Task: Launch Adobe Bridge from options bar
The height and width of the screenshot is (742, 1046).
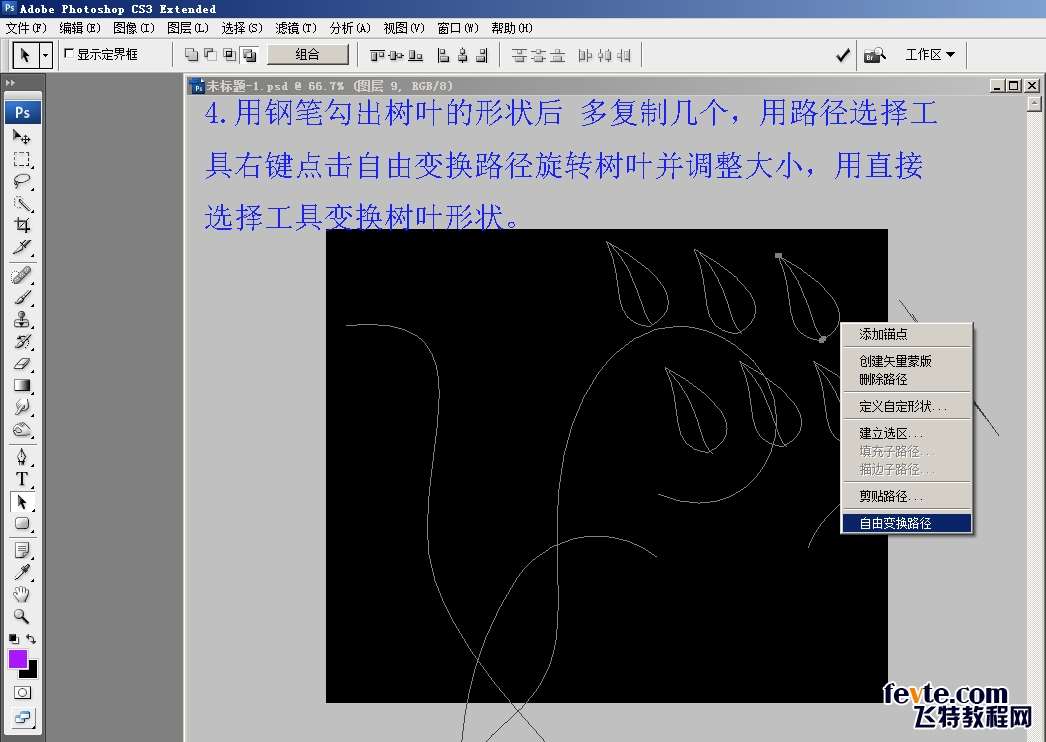Action: pyautogui.click(x=874, y=55)
